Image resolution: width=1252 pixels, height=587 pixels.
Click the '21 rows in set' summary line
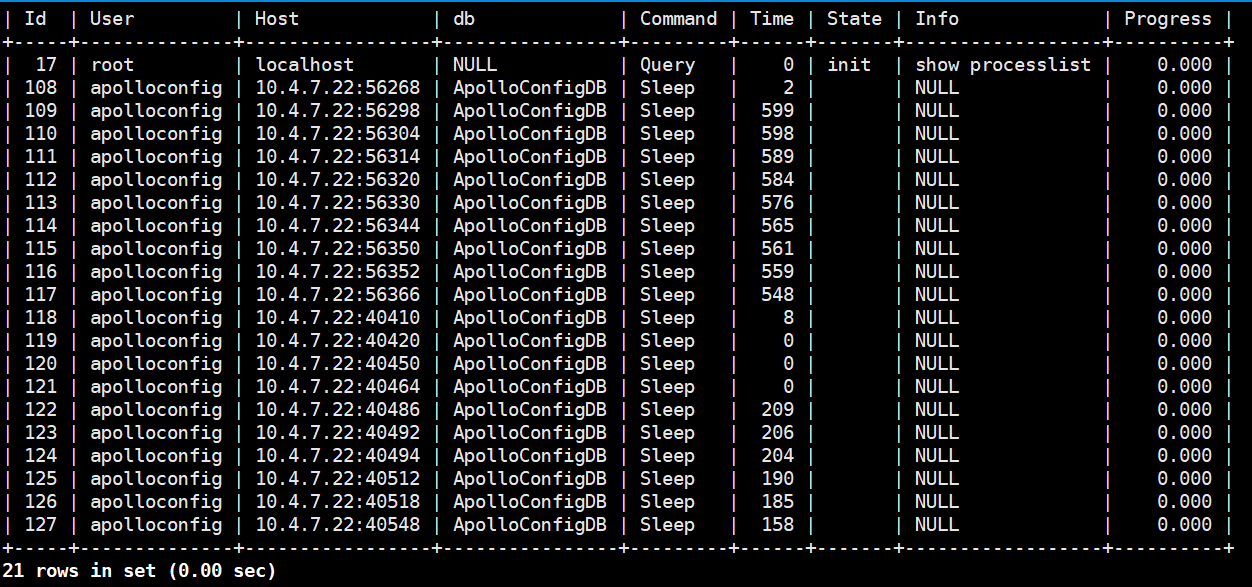pyautogui.click(x=139, y=571)
